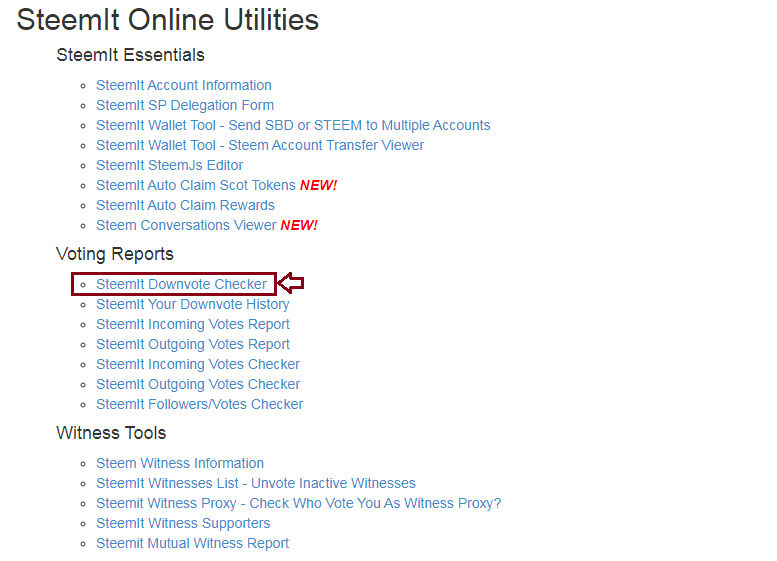
Task: Open SteemIt Auto Claim Scot Tokens link
Action: 196,185
